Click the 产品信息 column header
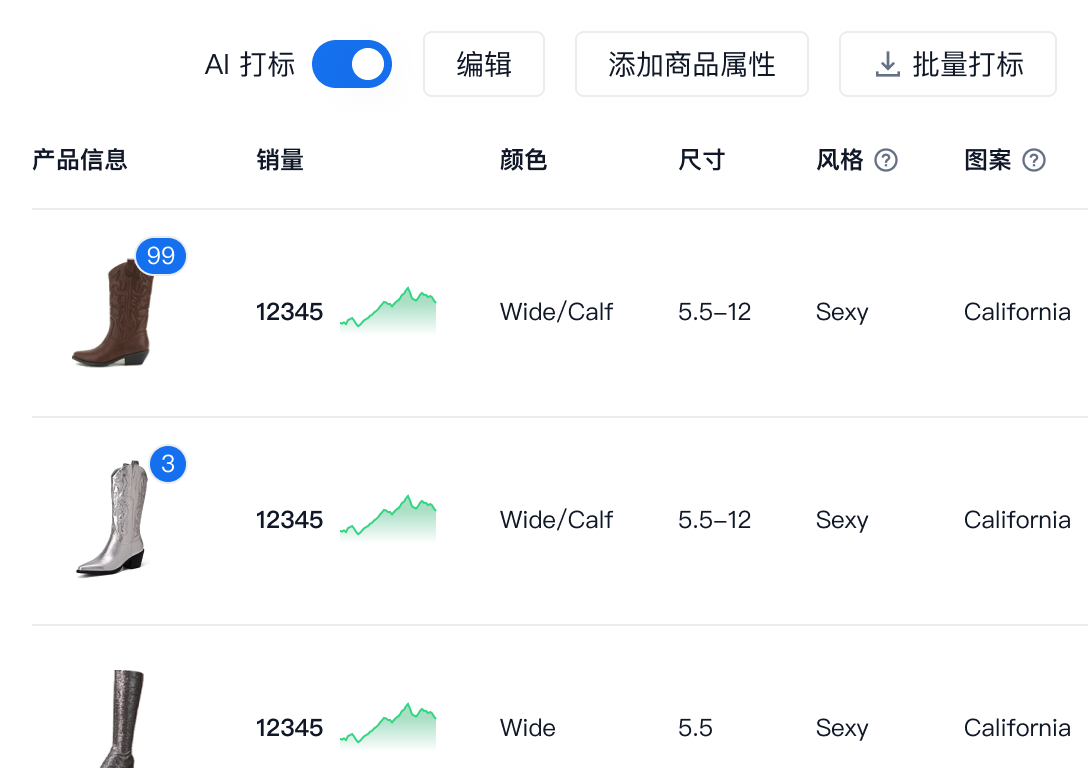Viewport: 1088px width, 768px height. pos(80,160)
